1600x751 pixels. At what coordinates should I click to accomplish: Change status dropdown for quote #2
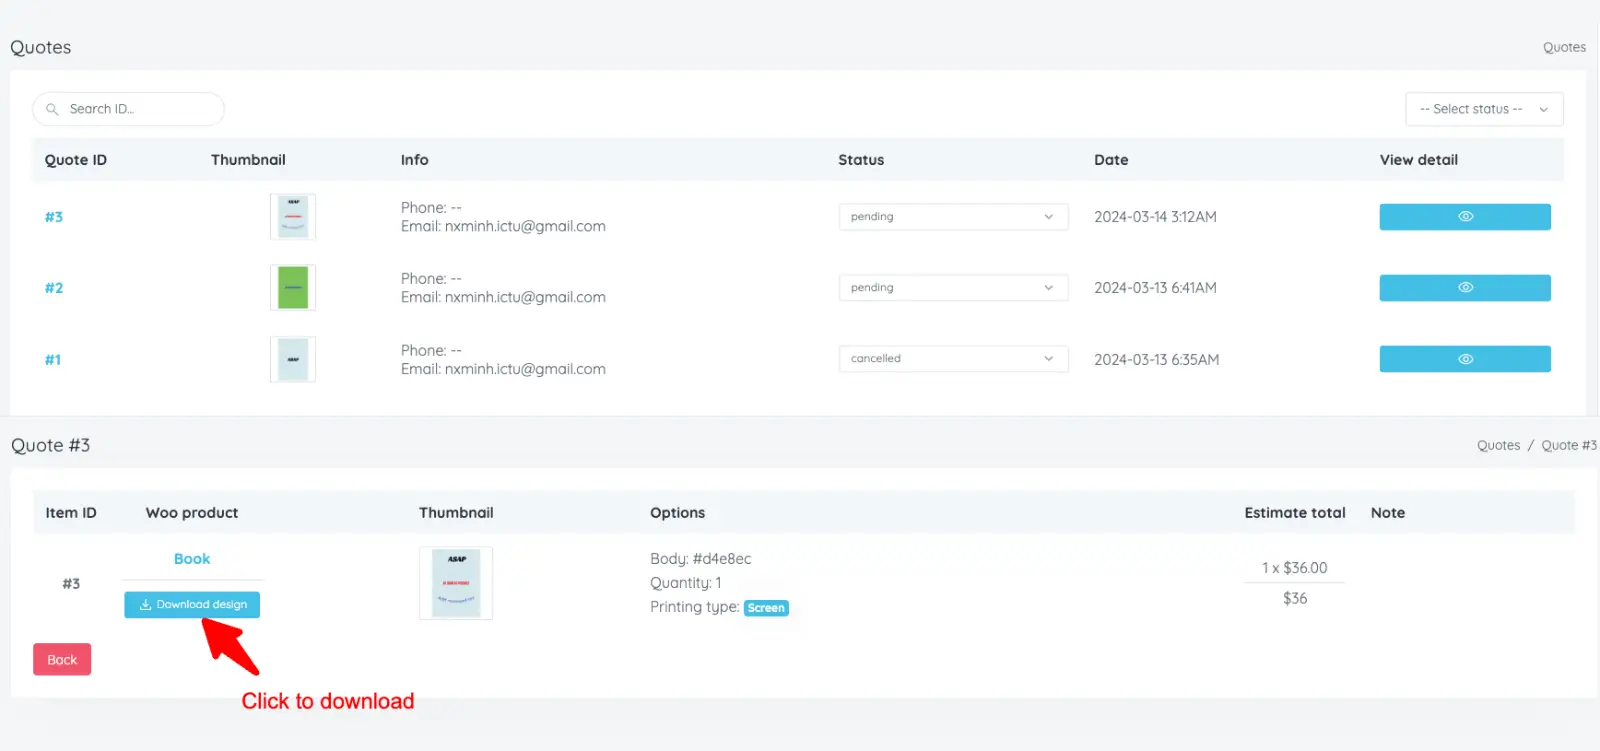pyautogui.click(x=953, y=288)
